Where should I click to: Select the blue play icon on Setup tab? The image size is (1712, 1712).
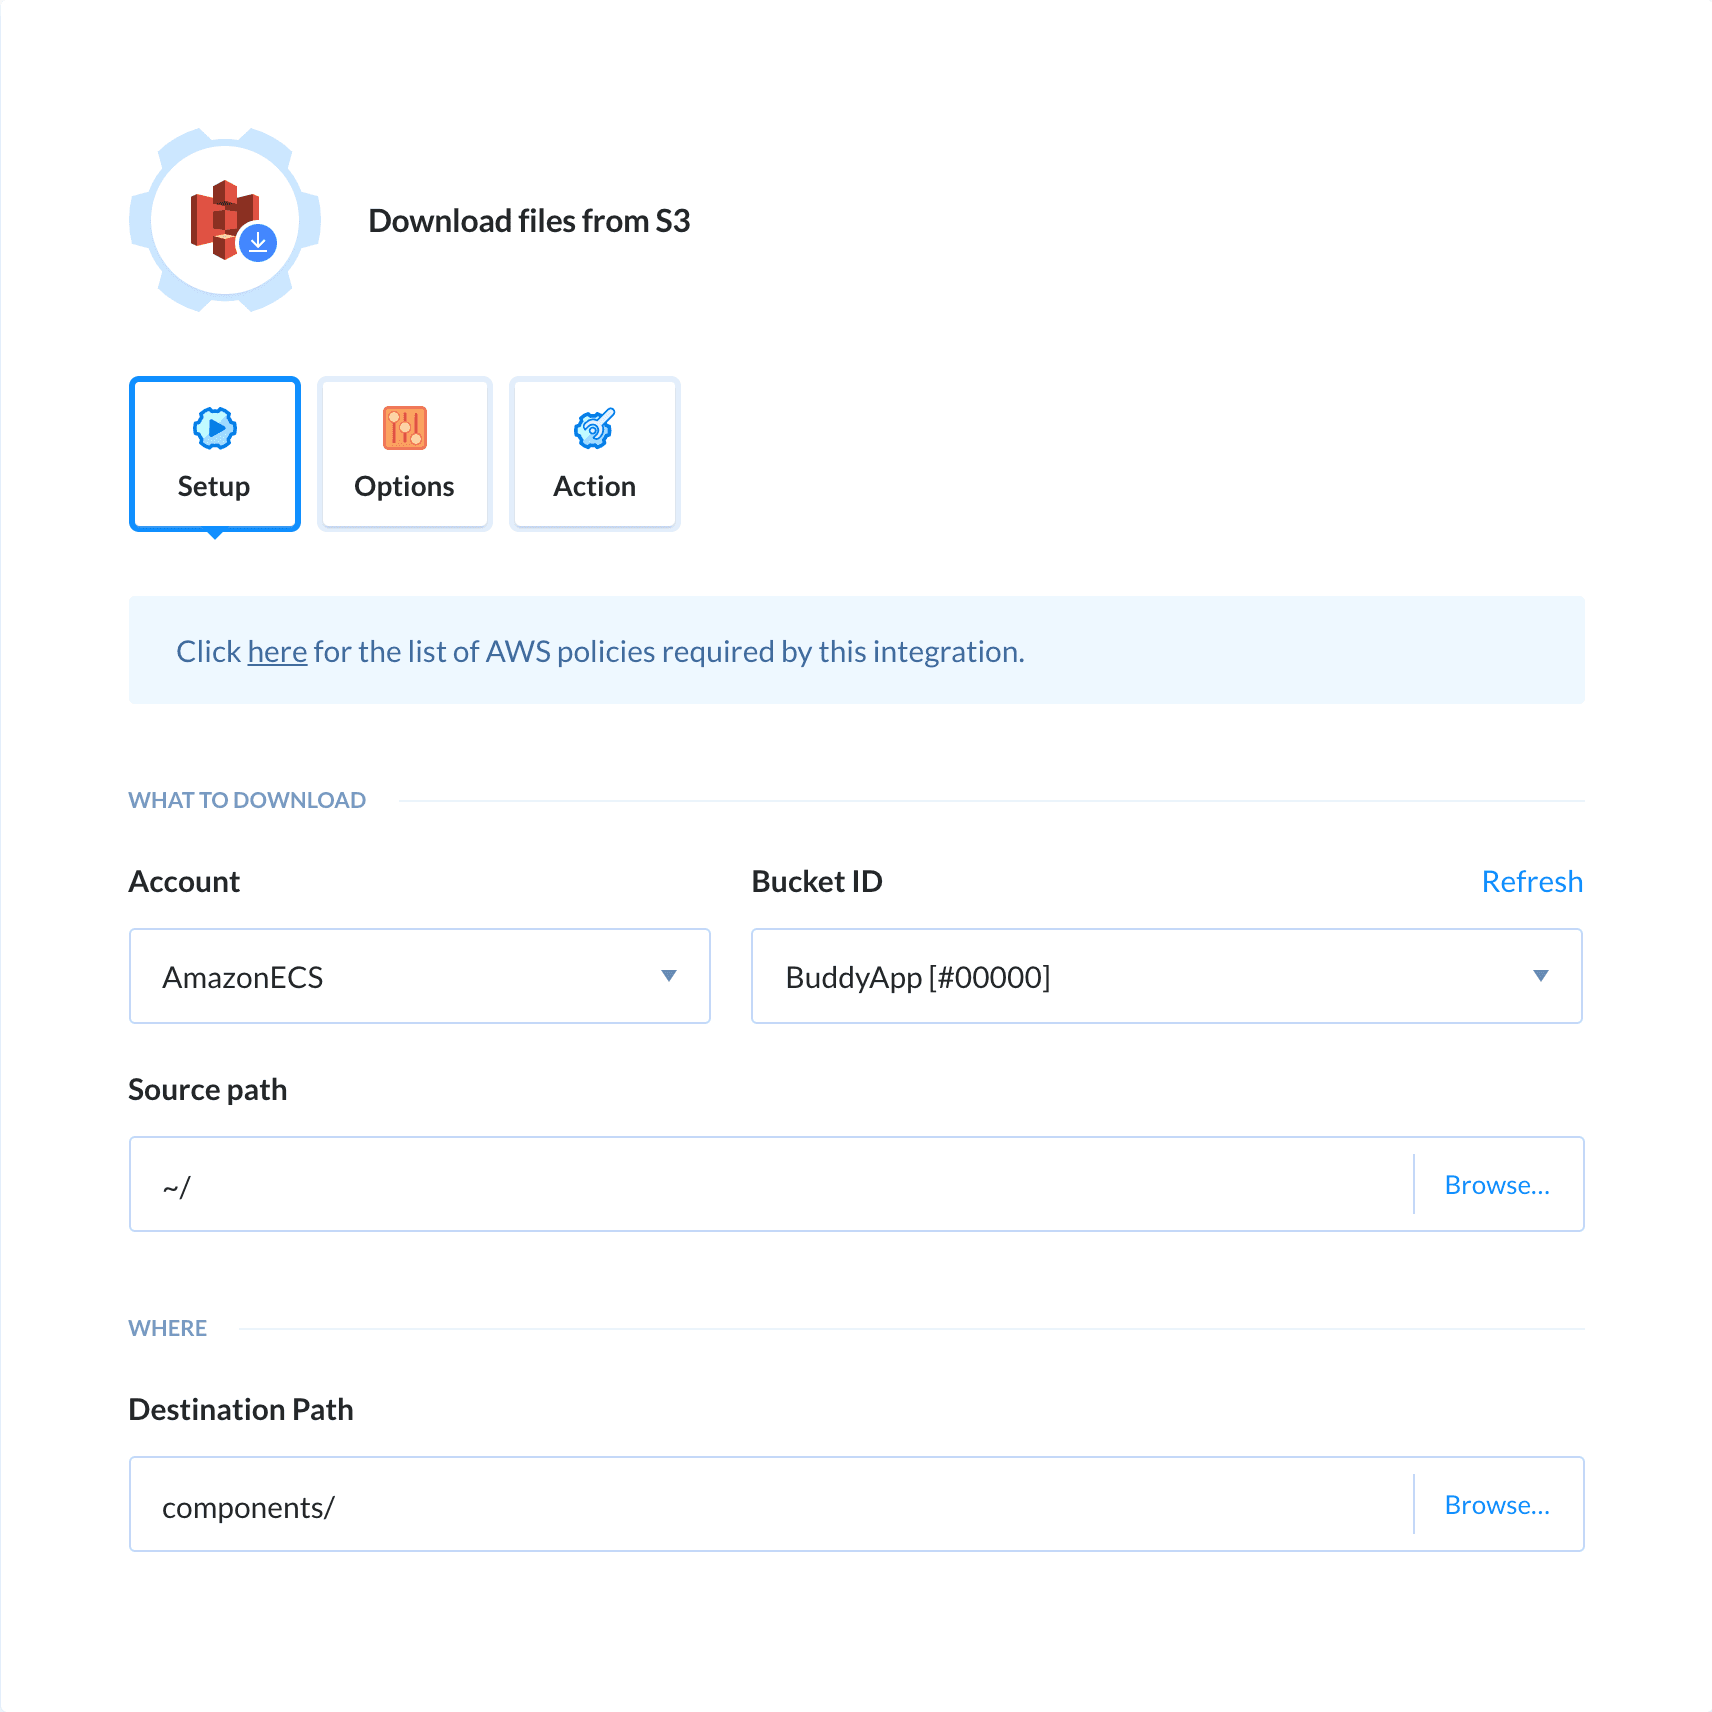coord(214,428)
